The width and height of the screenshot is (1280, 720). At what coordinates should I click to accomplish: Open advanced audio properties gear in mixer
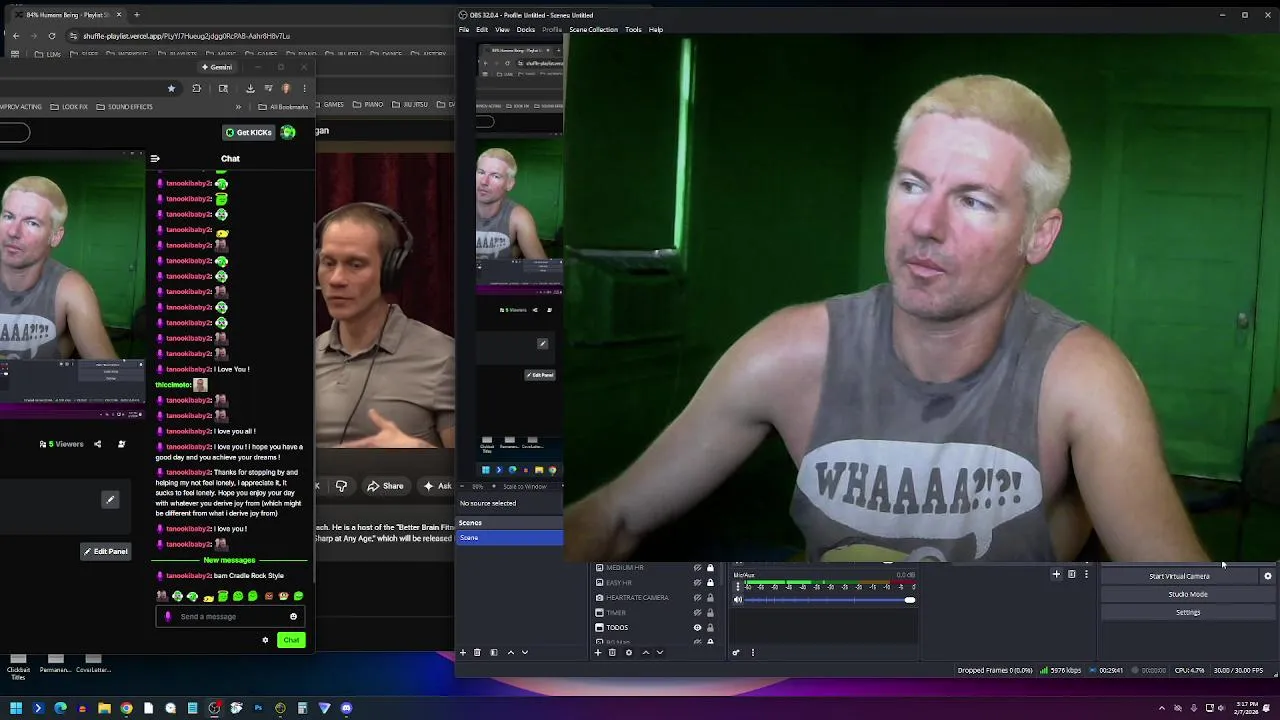pyautogui.click(x=736, y=652)
